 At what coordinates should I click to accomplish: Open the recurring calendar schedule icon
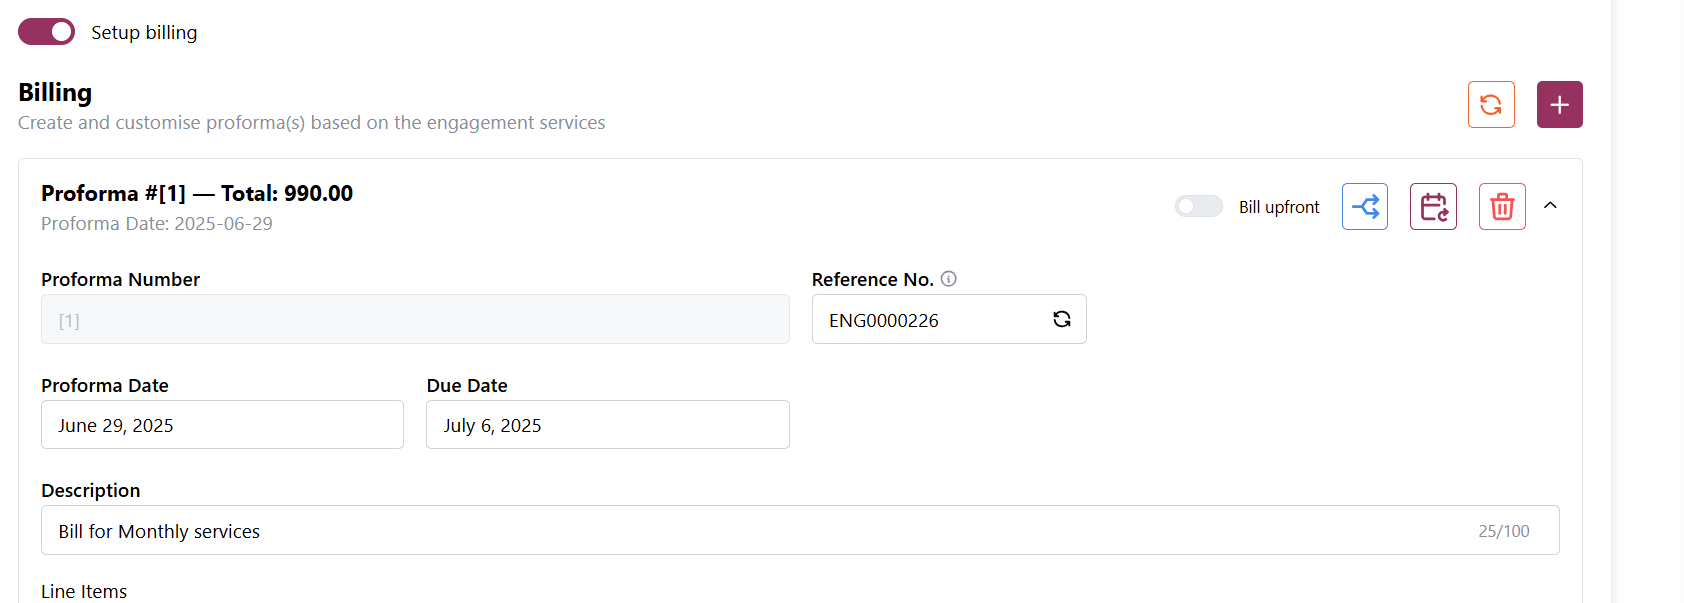pos(1433,207)
